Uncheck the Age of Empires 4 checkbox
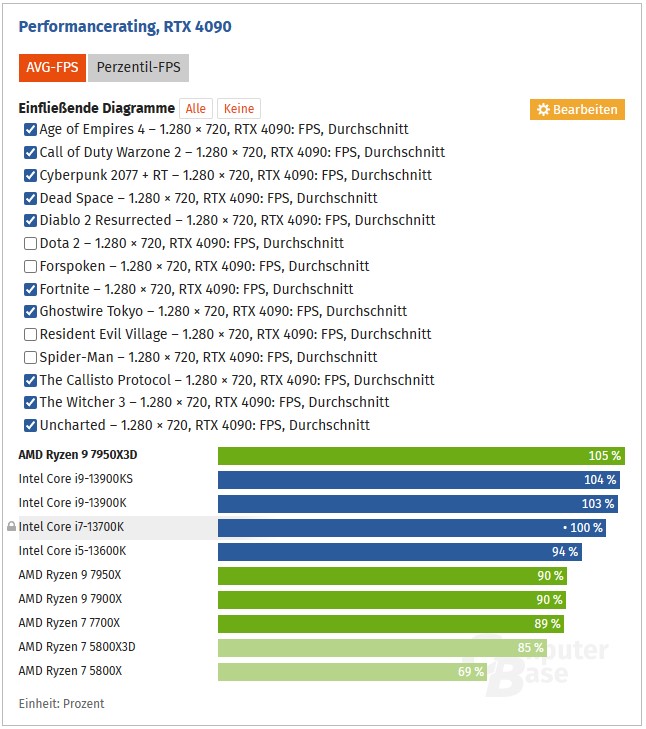 point(30,129)
